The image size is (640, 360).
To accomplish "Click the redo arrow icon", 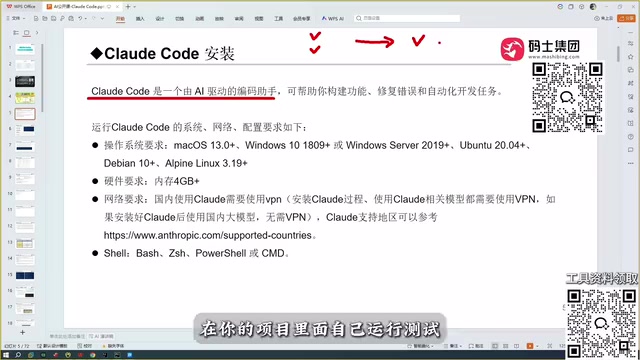I will 94,18.
